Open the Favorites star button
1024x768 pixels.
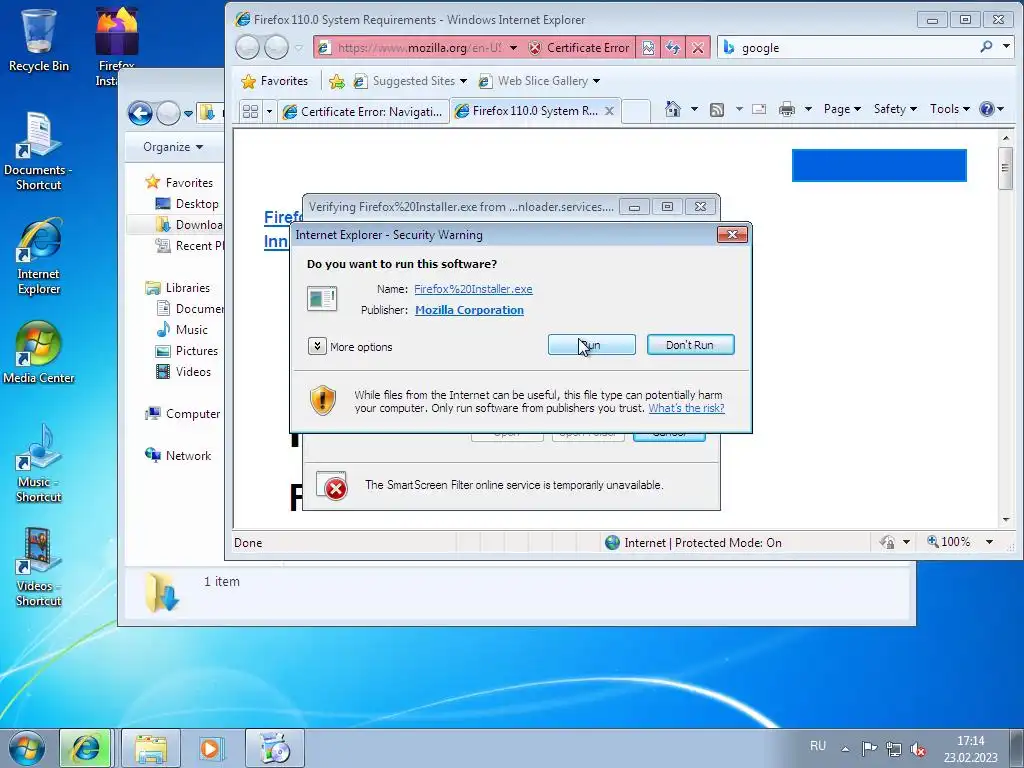pos(274,81)
